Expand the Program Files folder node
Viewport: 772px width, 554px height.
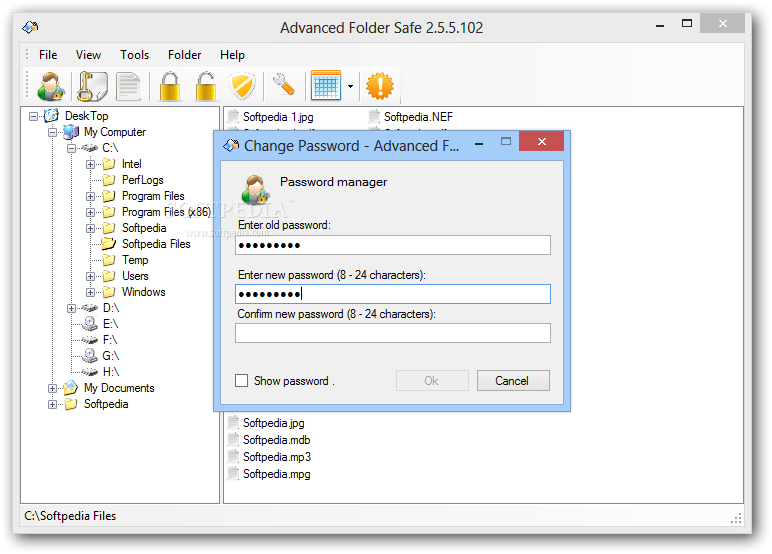(91, 196)
